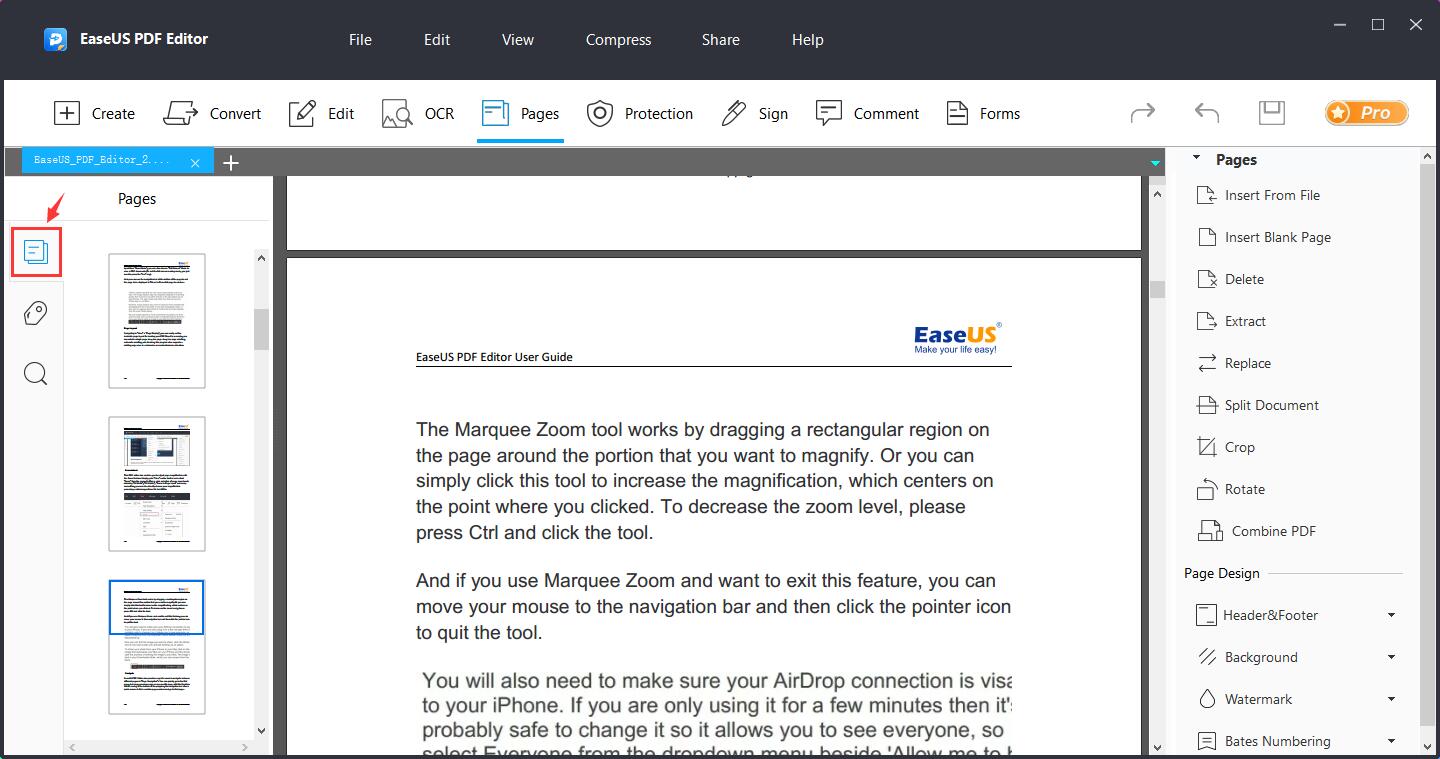Screen dimensions: 1440x759
Task: Select the Edit tool in toolbar
Action: (321, 113)
